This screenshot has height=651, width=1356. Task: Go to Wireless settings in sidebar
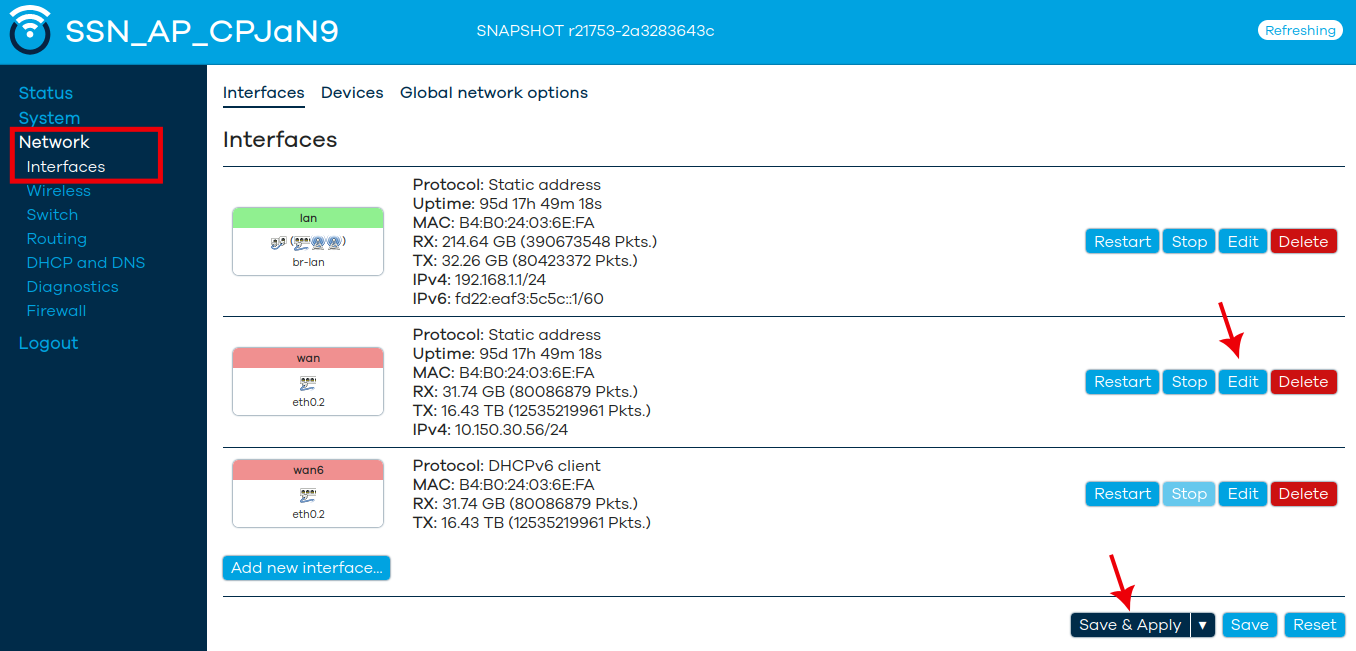coord(59,191)
